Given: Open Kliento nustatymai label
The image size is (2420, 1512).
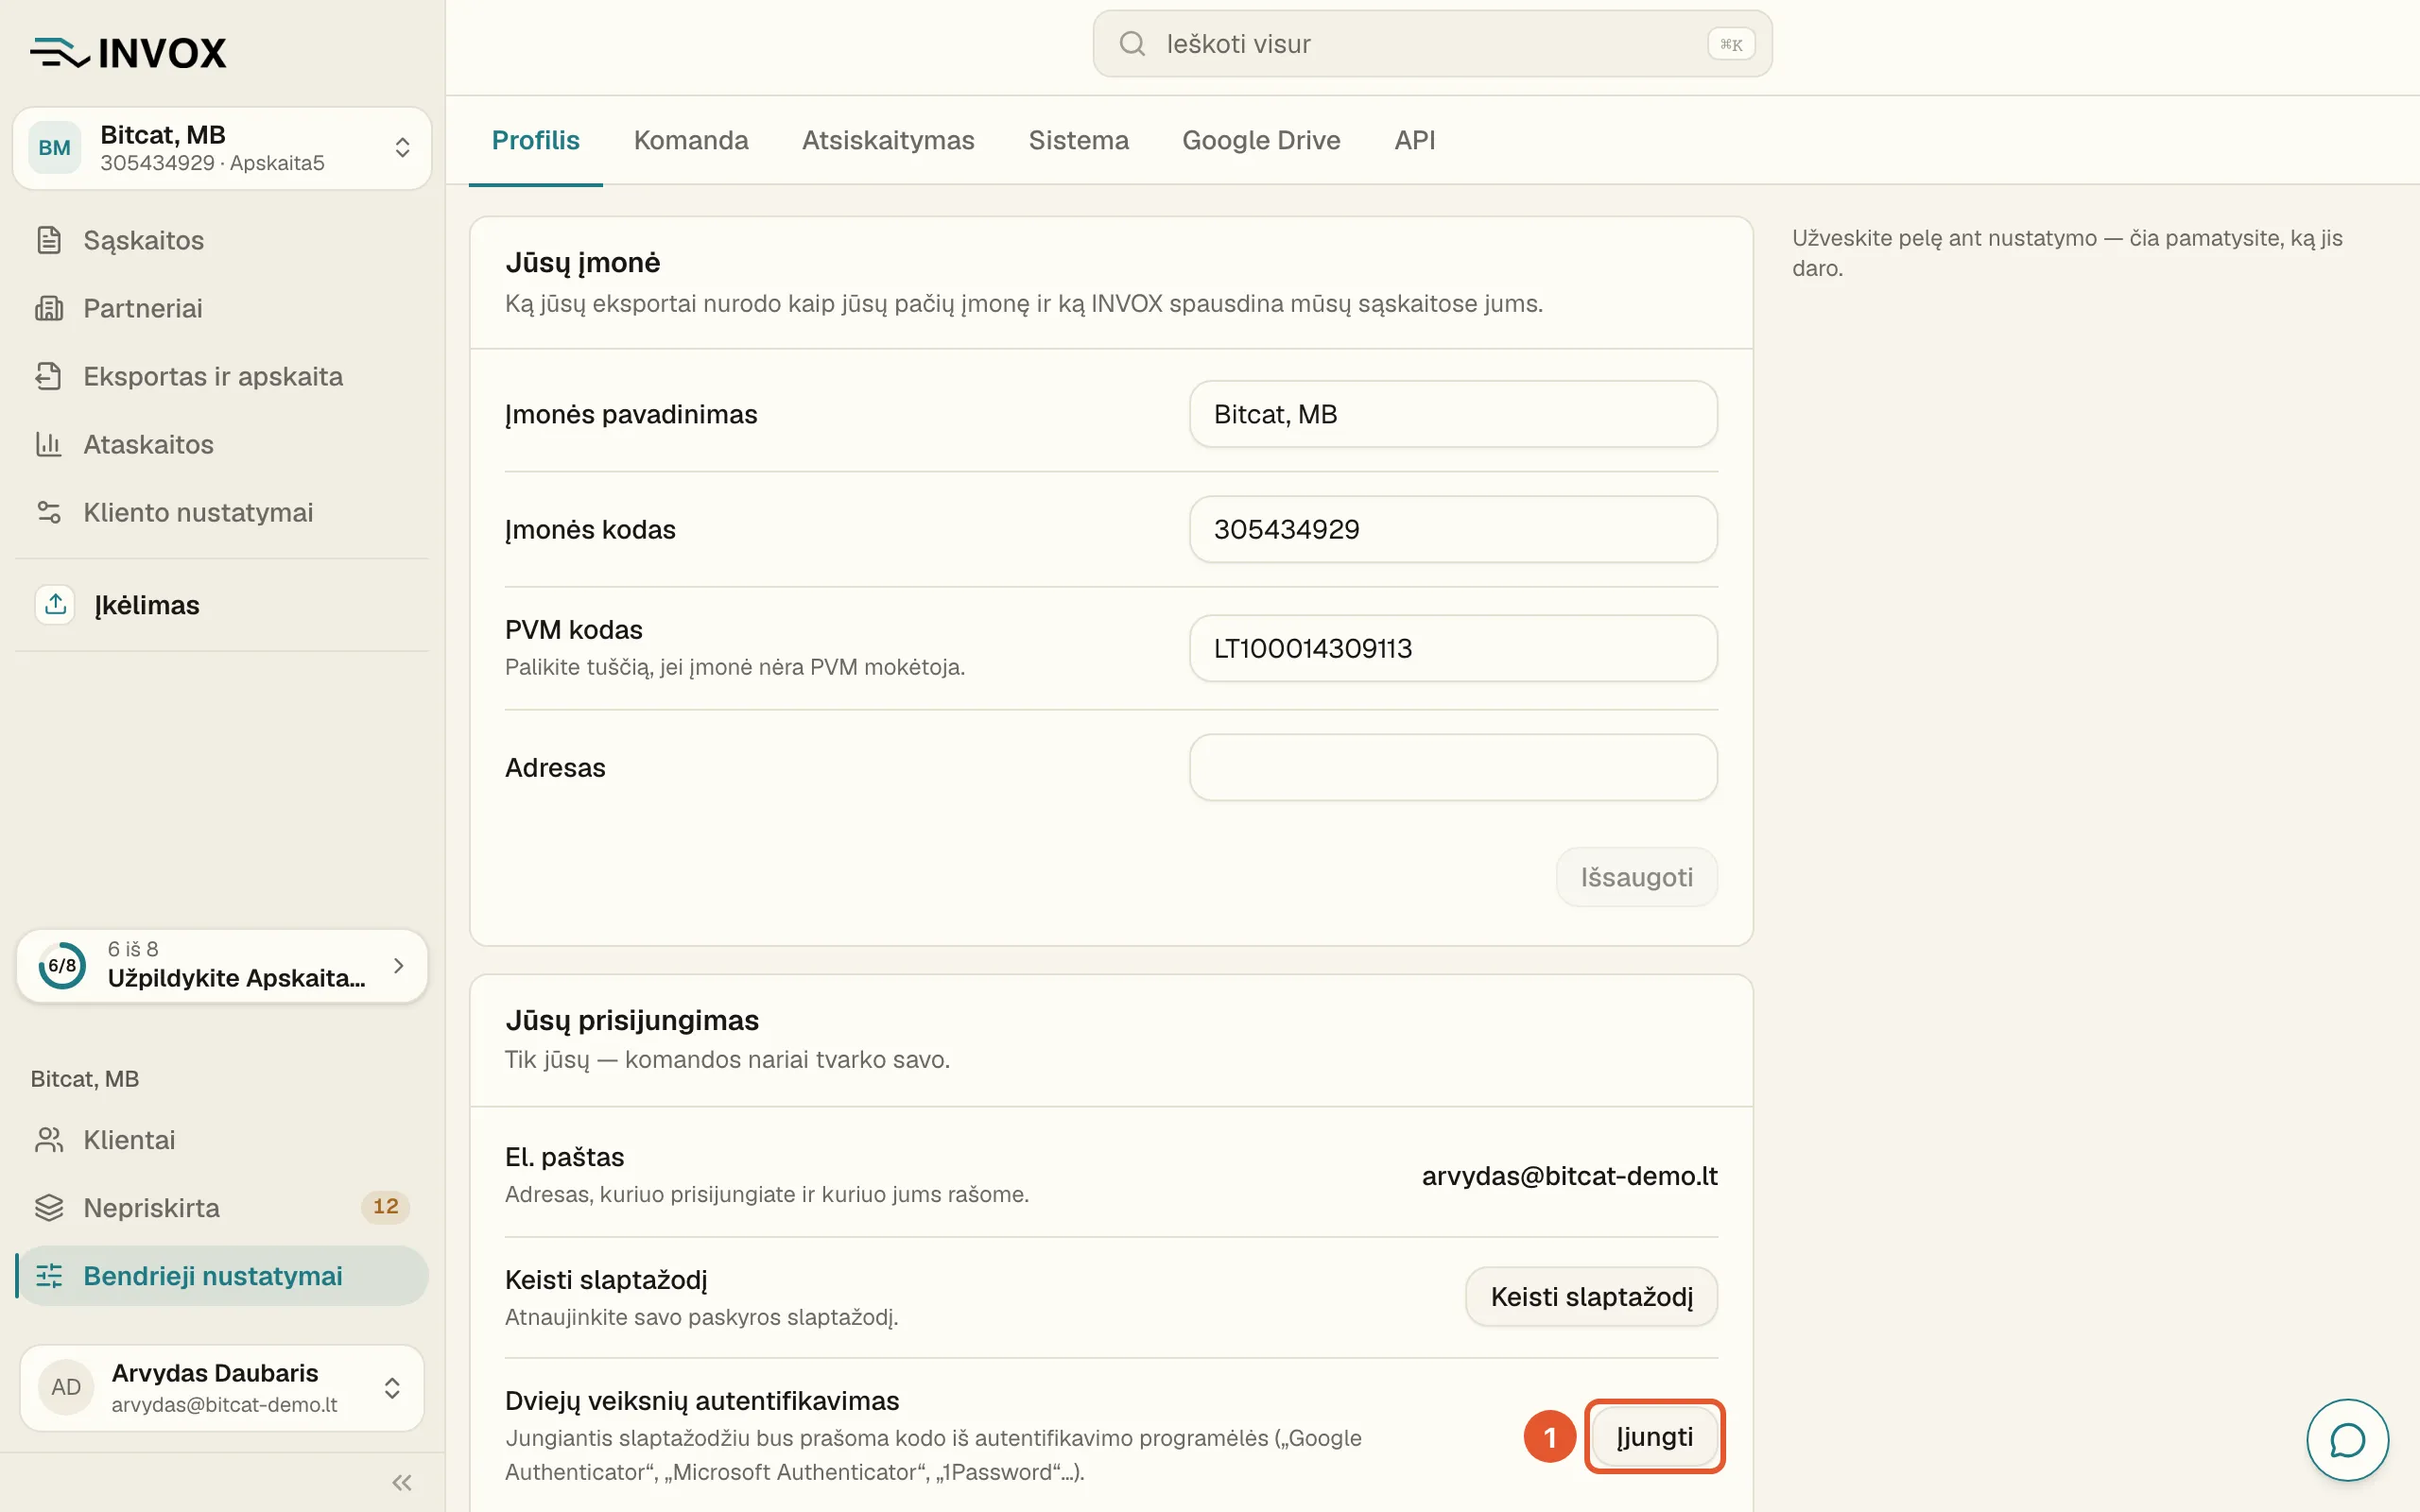Looking at the screenshot, I should coord(198,512).
